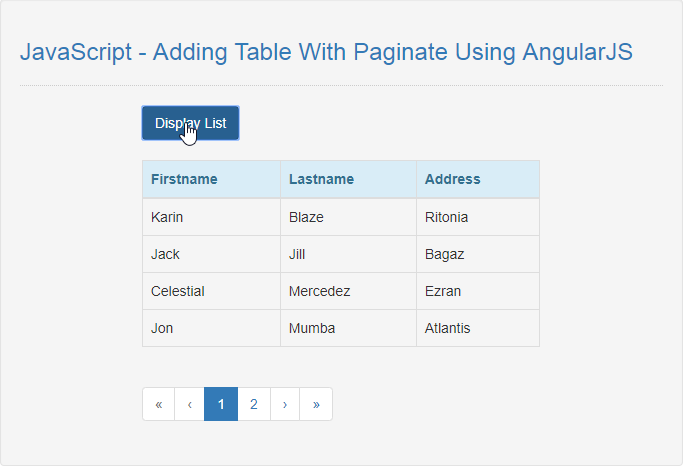Image resolution: width=683 pixels, height=466 pixels.
Task: Select the Blaze lastname cell
Action: tap(348, 217)
